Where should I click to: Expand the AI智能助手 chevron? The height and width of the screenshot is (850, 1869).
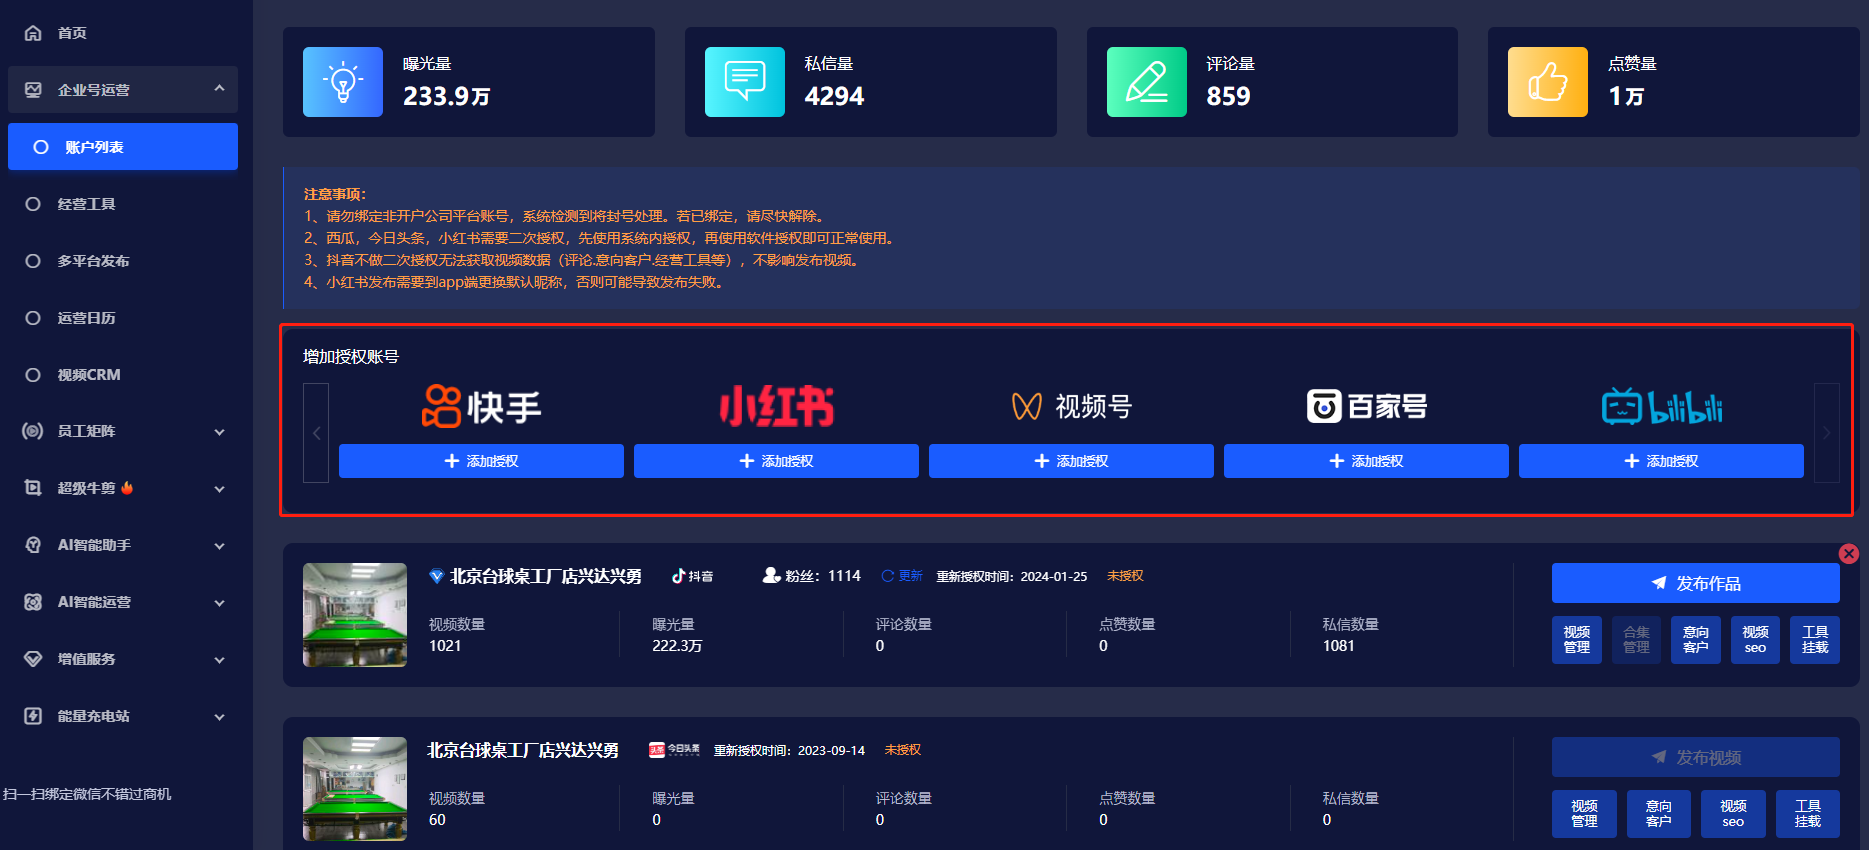click(219, 546)
